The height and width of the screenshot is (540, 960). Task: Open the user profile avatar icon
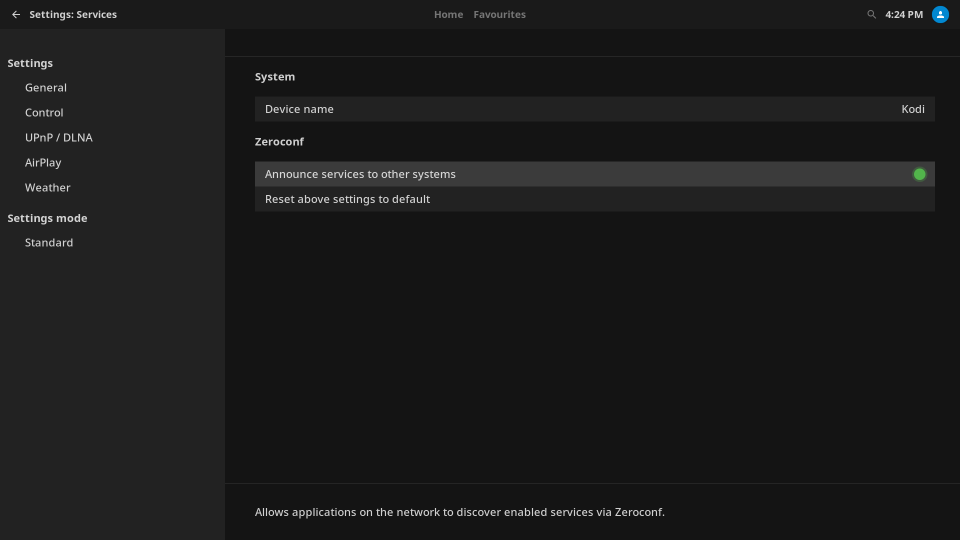pyautogui.click(x=940, y=15)
